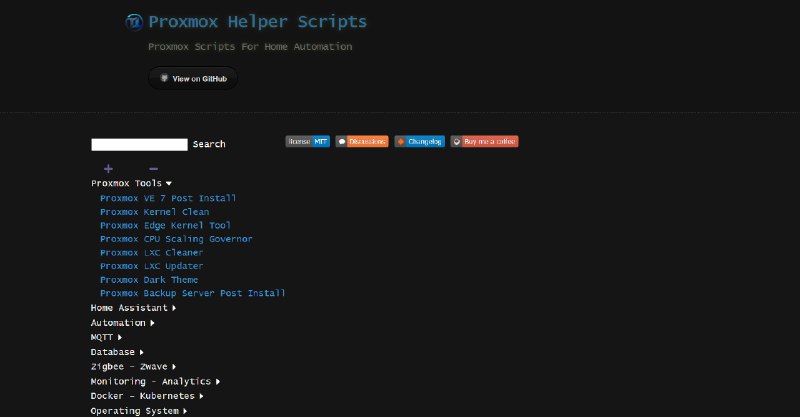Expand the MQTT section
800x417 pixels.
(x=106, y=337)
